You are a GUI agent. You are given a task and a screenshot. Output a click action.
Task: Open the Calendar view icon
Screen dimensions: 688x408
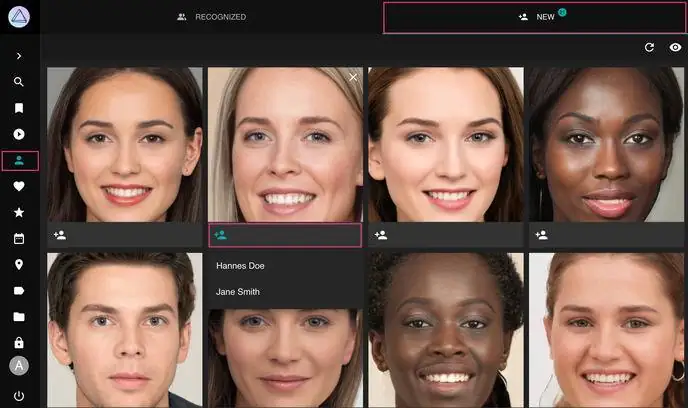coord(19,239)
